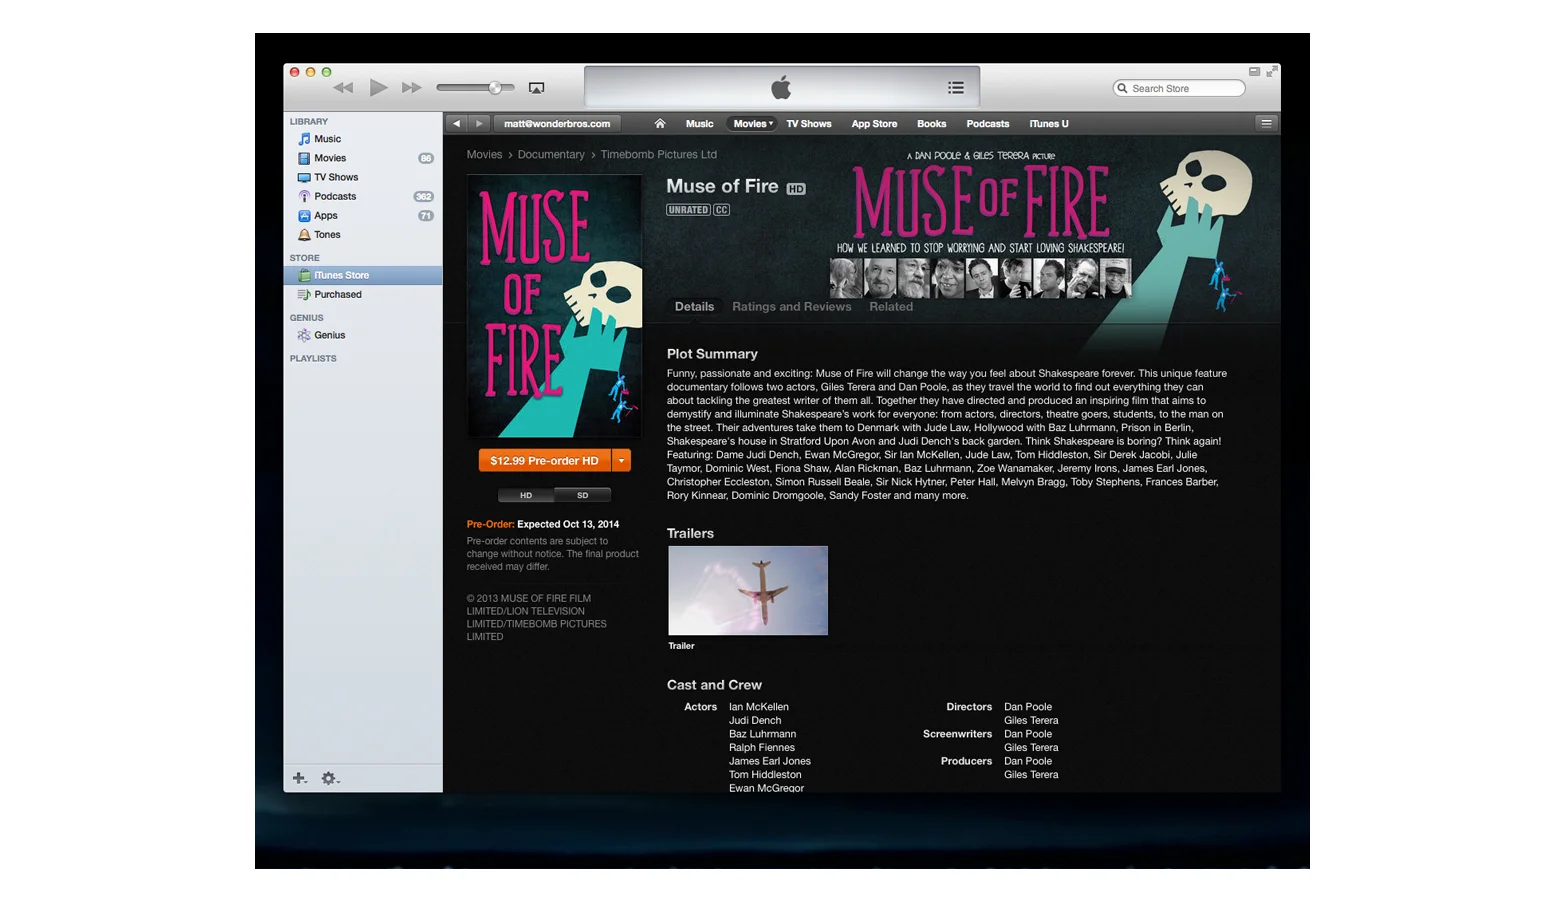Click the Muse of Fire poster artwork
The image size is (1566, 900).
555,306
